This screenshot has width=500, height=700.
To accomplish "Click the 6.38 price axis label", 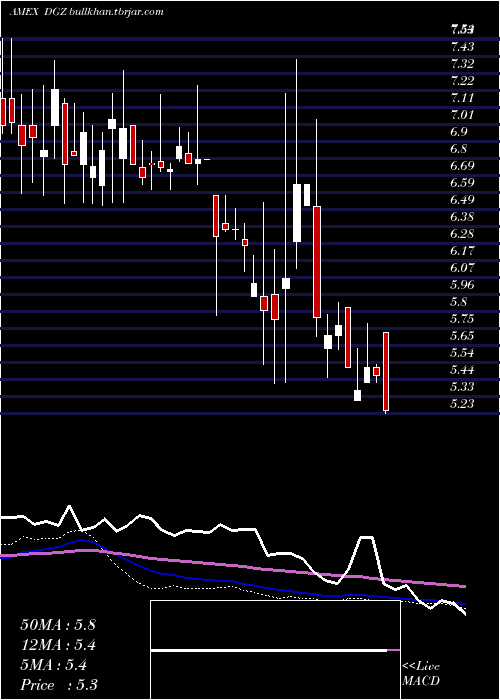I will tap(462, 217).
